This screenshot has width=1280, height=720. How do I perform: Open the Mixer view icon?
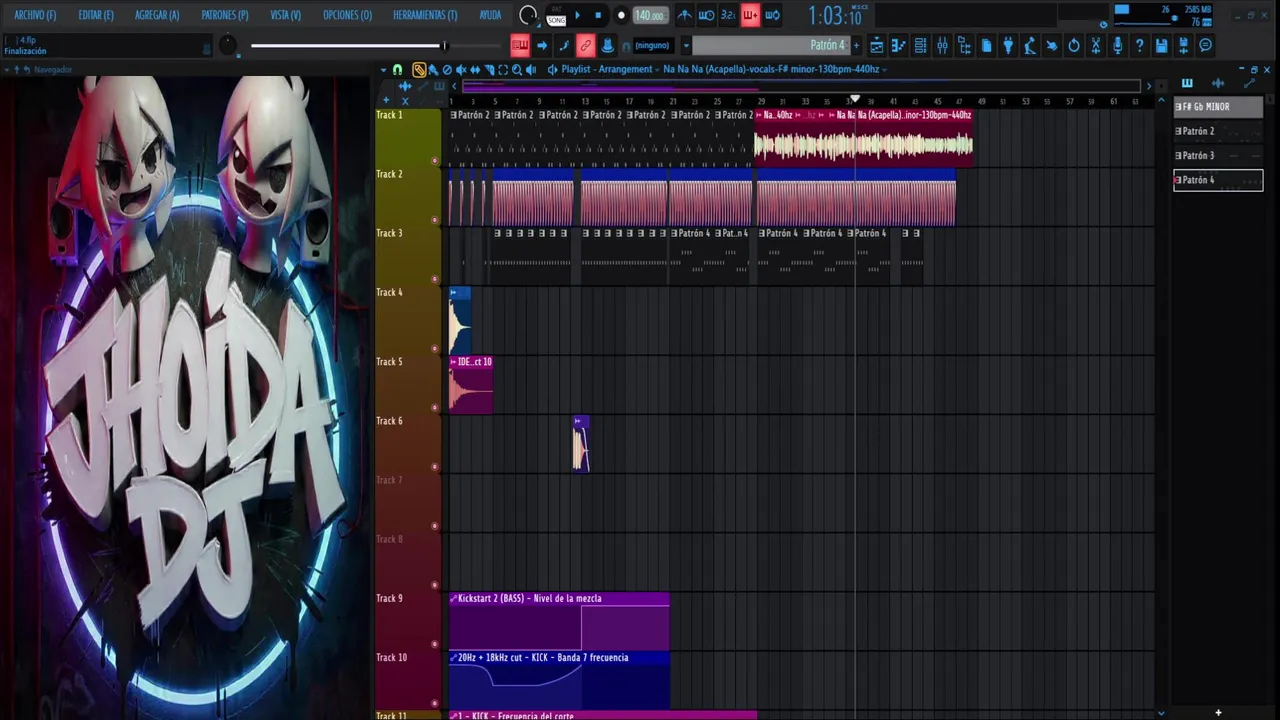[x=942, y=45]
